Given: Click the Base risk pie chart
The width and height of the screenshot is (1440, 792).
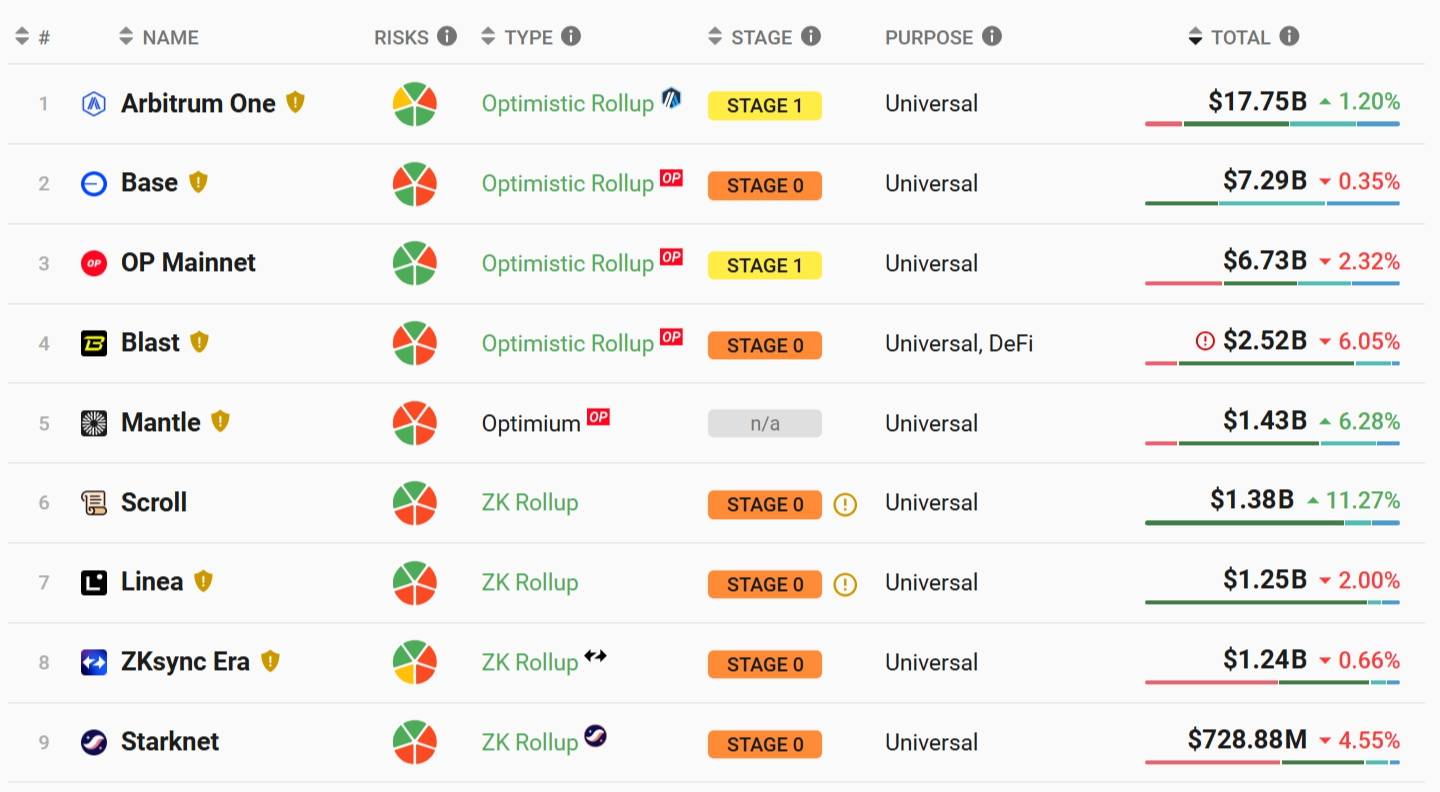Looking at the screenshot, I should coord(414,184).
